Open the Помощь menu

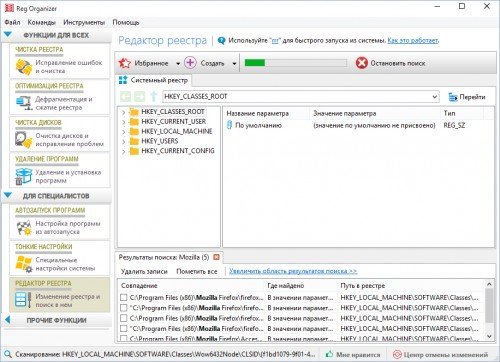click(126, 22)
